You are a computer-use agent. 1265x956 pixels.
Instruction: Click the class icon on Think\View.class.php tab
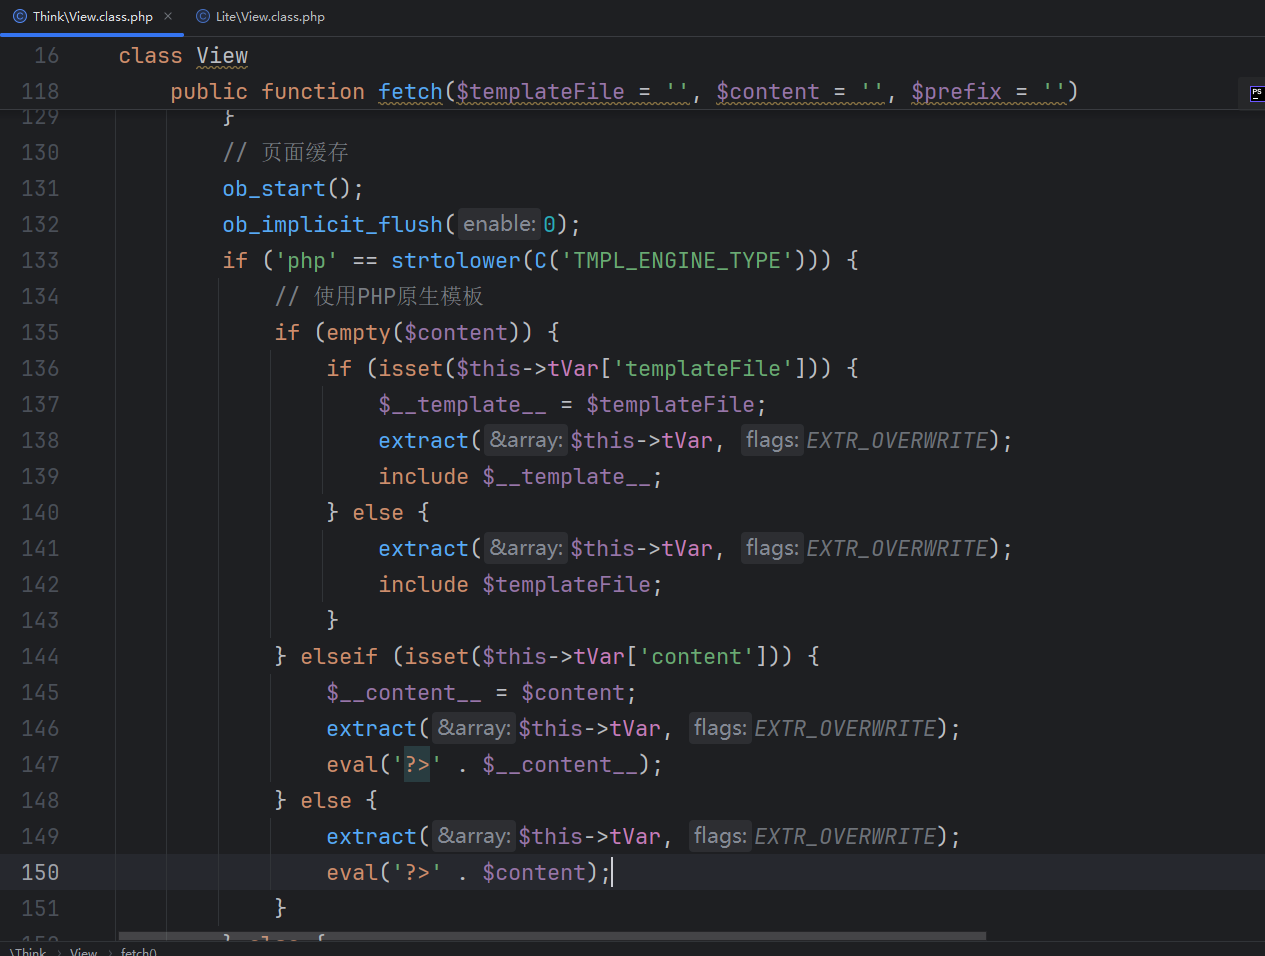(x=20, y=16)
